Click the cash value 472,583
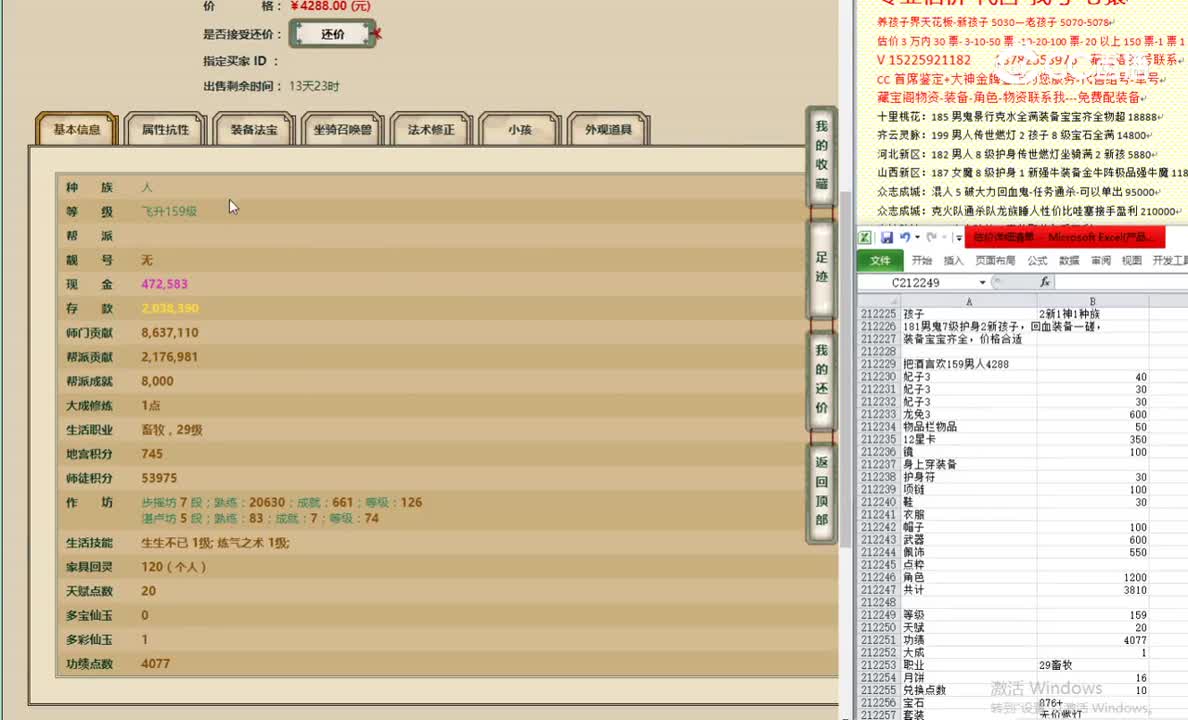 pyautogui.click(x=164, y=284)
